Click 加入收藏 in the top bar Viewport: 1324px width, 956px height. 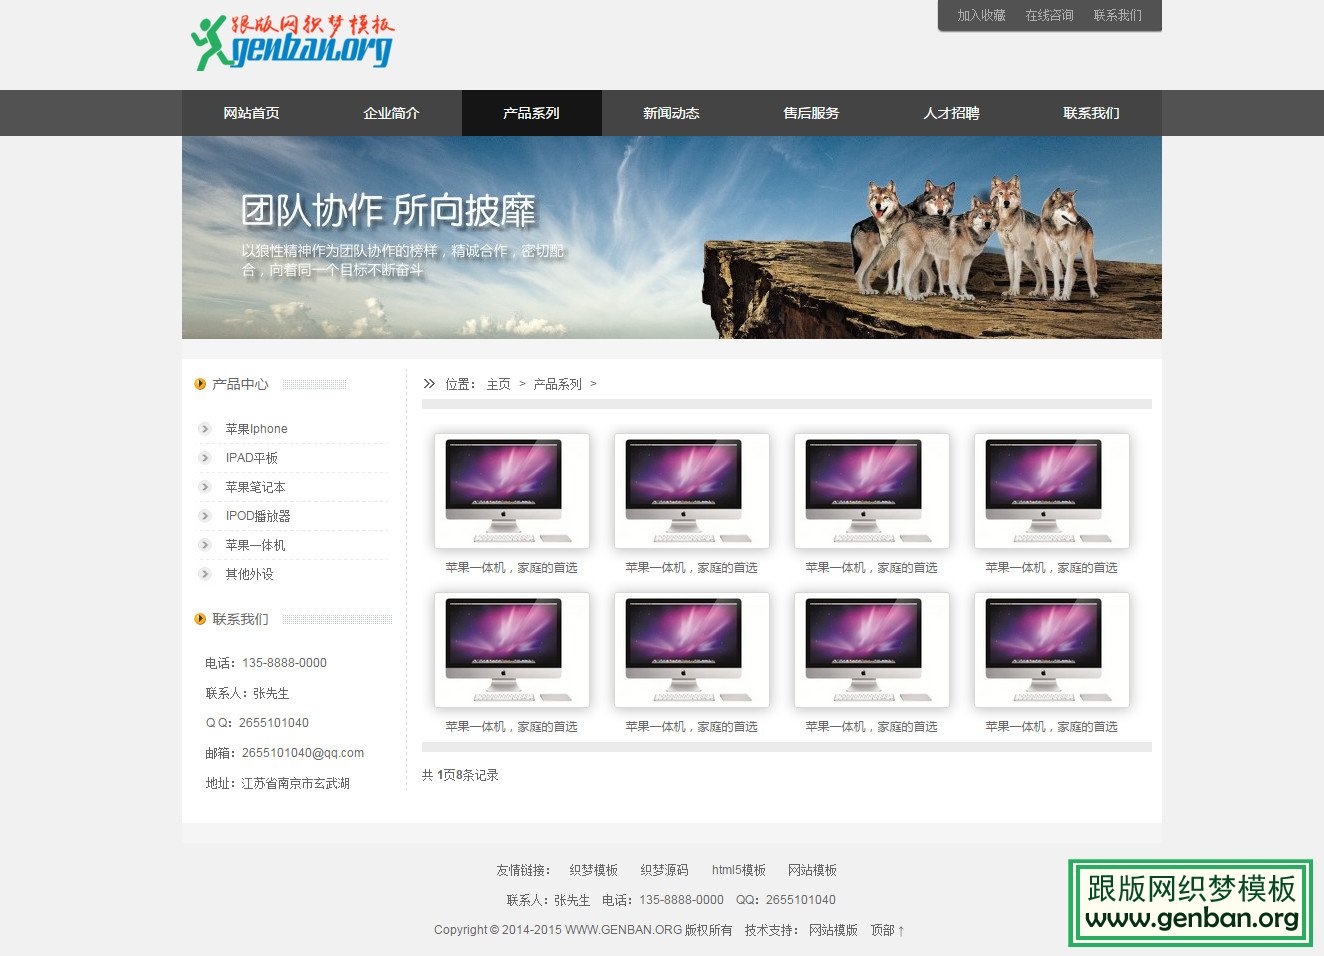coord(981,15)
